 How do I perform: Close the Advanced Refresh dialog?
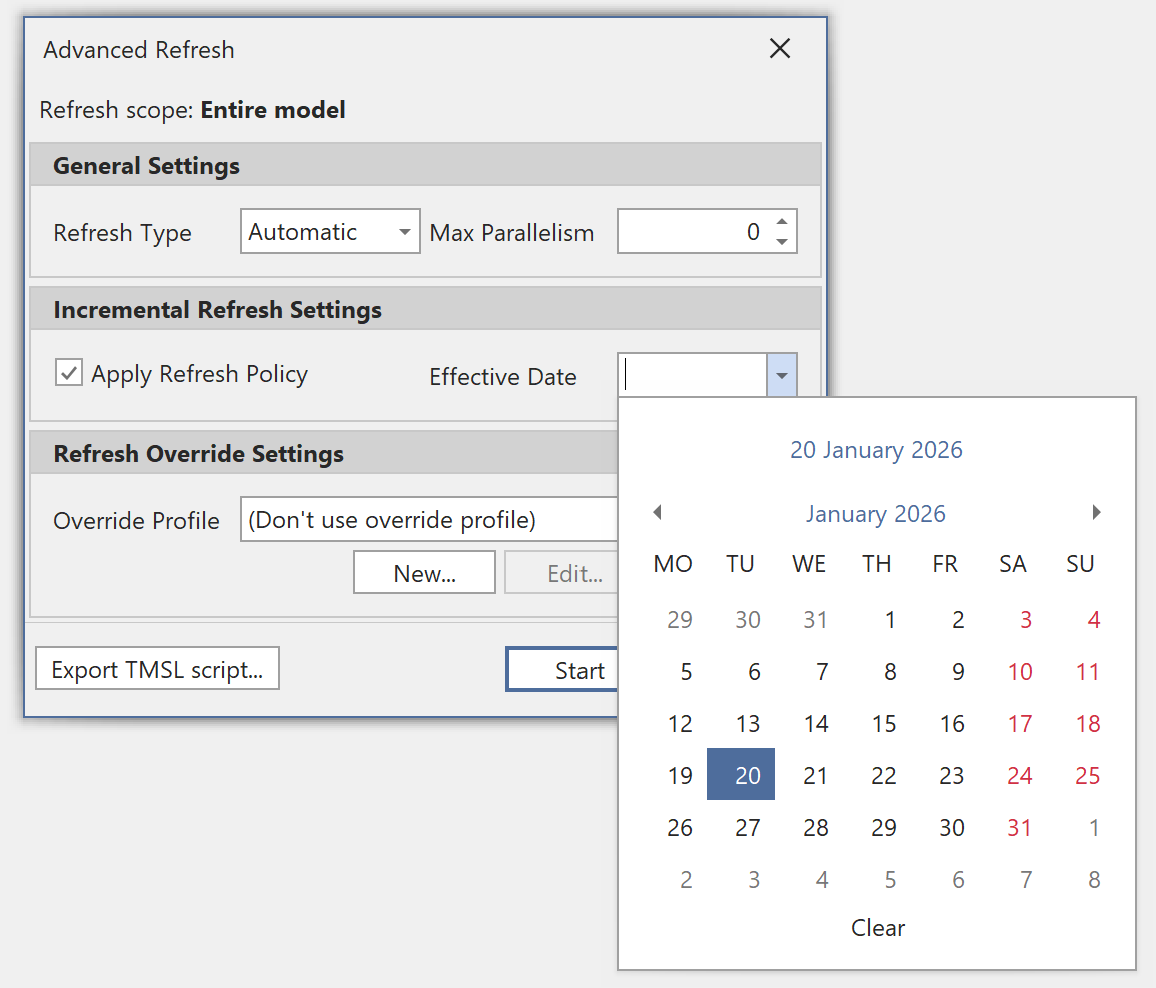point(780,48)
